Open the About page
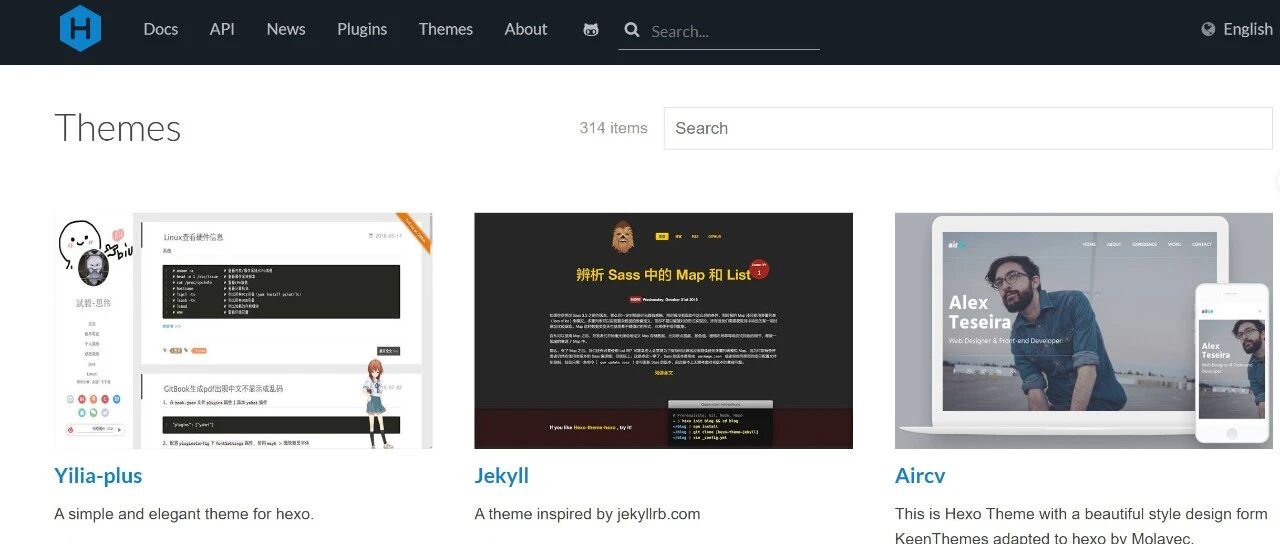This screenshot has width=1280, height=544. [x=526, y=29]
